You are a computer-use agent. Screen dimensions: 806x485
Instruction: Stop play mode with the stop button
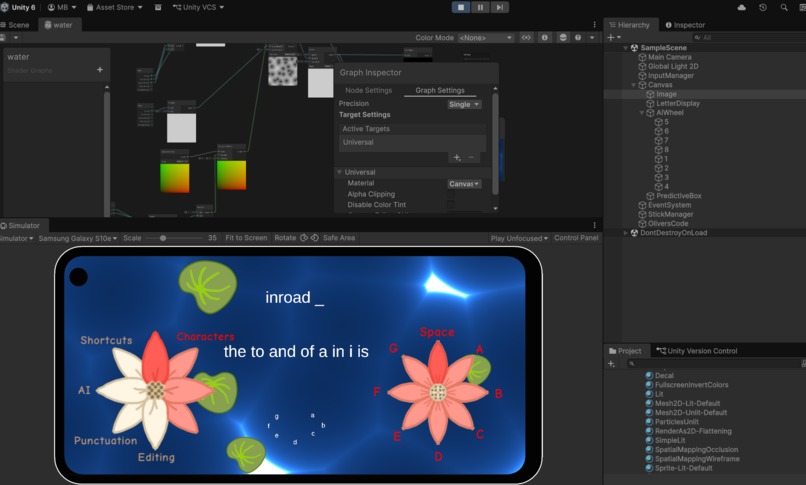coord(461,7)
